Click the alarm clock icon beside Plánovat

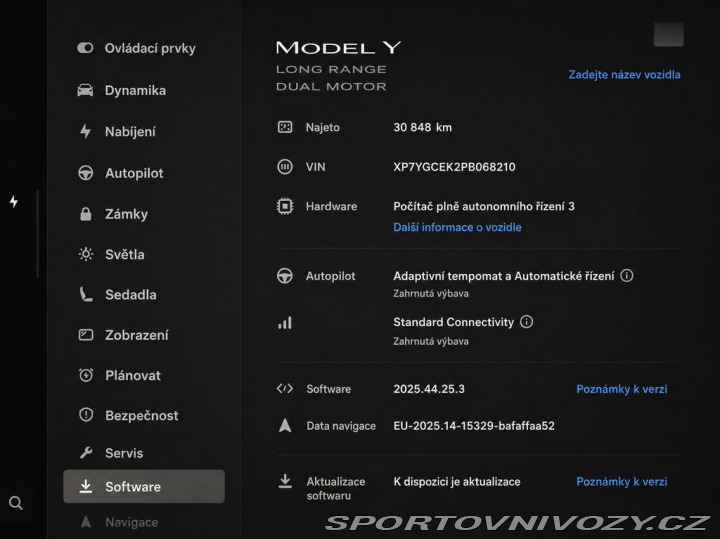[x=85, y=375]
